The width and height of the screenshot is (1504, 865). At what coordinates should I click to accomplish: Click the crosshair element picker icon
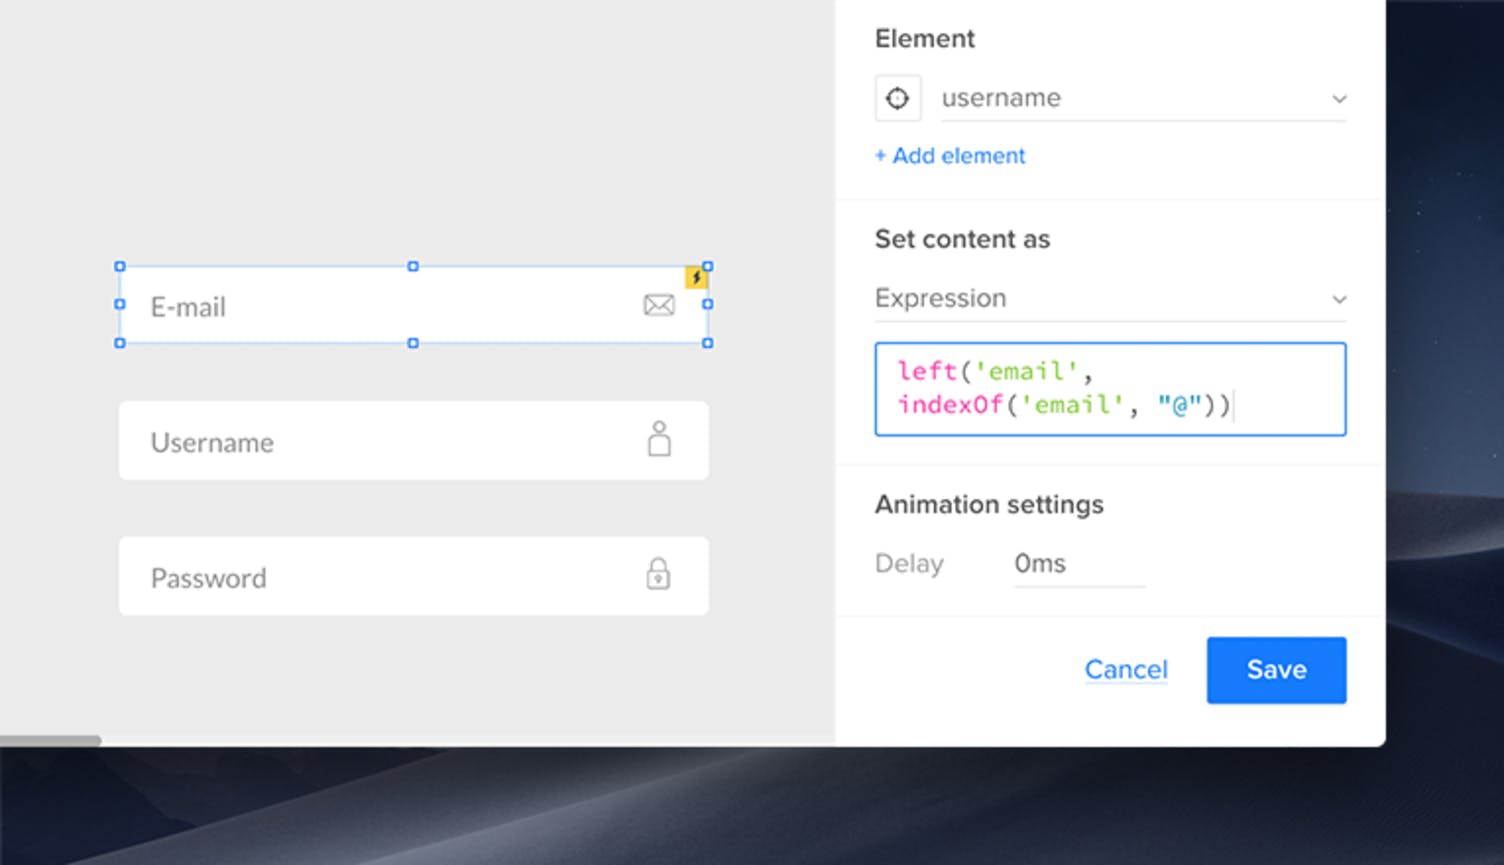coord(897,98)
